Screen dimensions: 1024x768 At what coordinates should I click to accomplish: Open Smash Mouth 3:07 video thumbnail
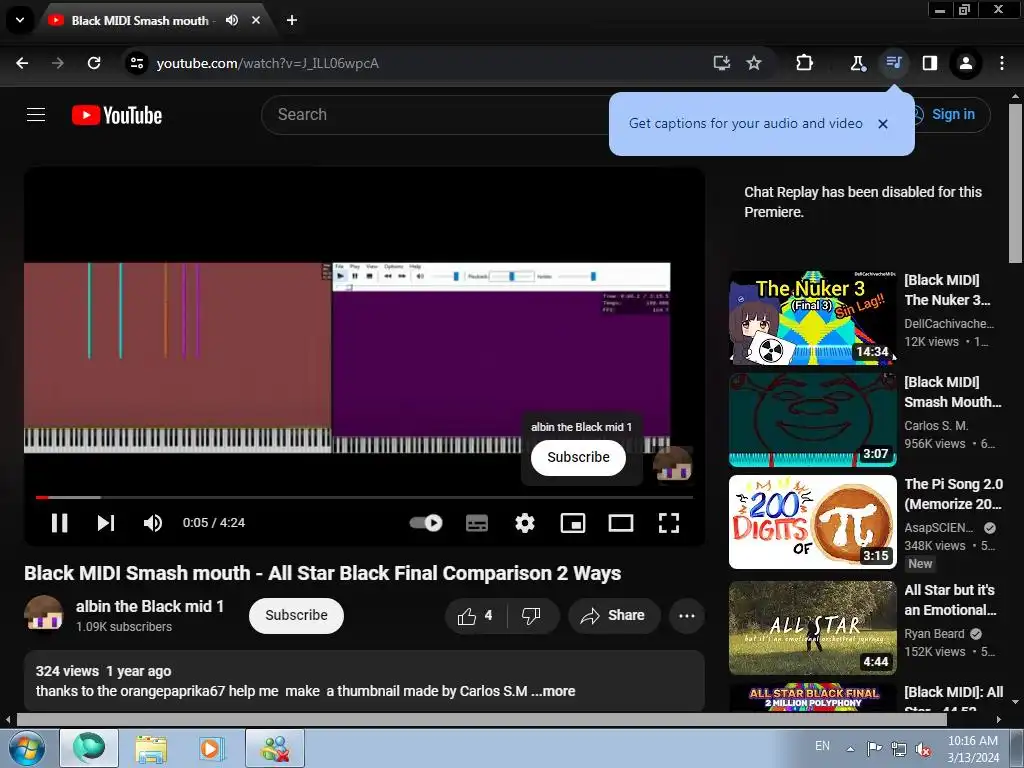tap(812, 420)
